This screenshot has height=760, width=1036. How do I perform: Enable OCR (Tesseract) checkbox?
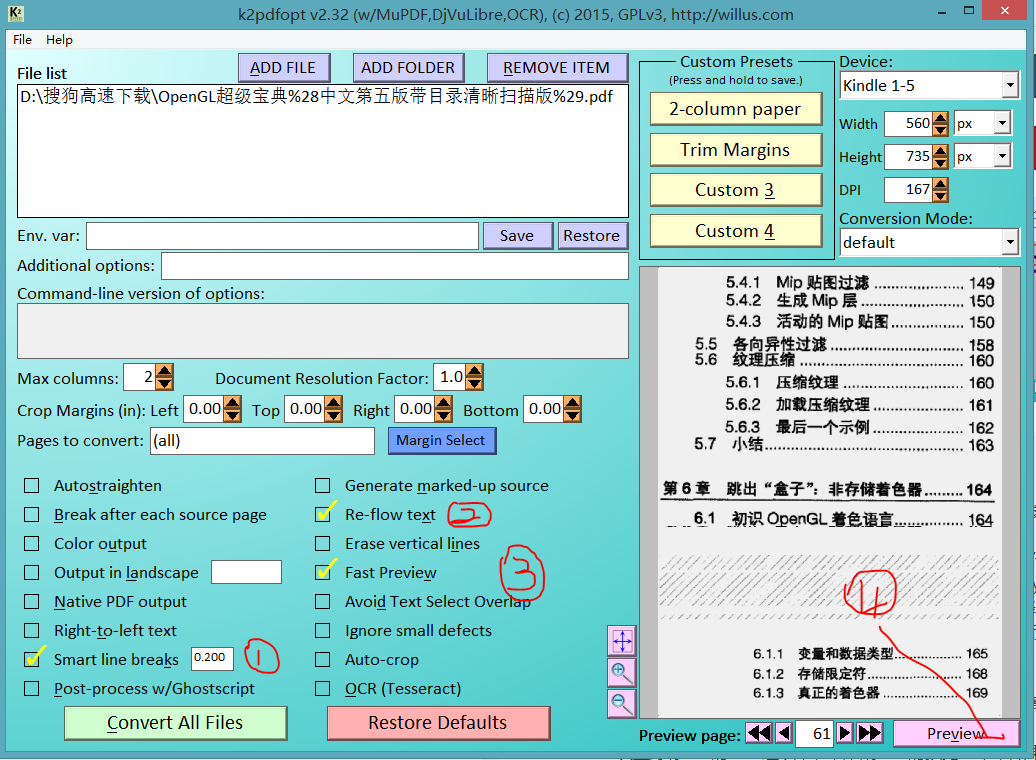[323, 689]
